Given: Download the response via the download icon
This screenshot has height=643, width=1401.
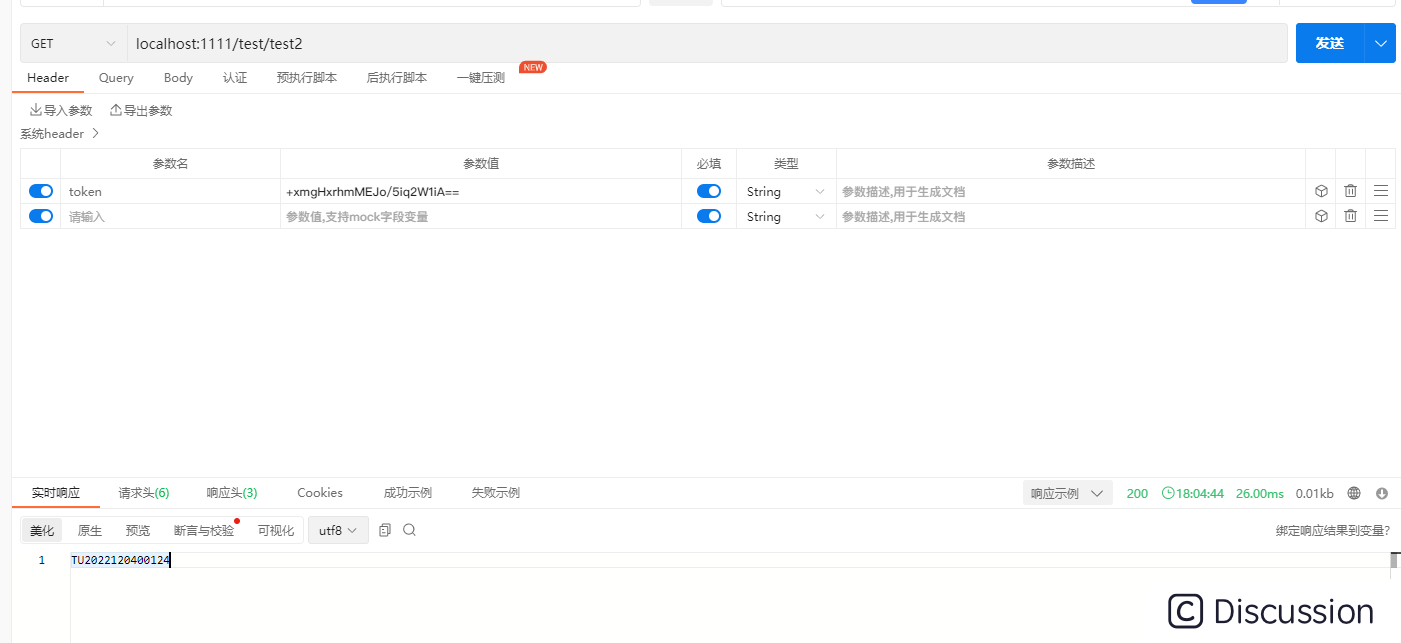Looking at the screenshot, I should point(1381,492).
